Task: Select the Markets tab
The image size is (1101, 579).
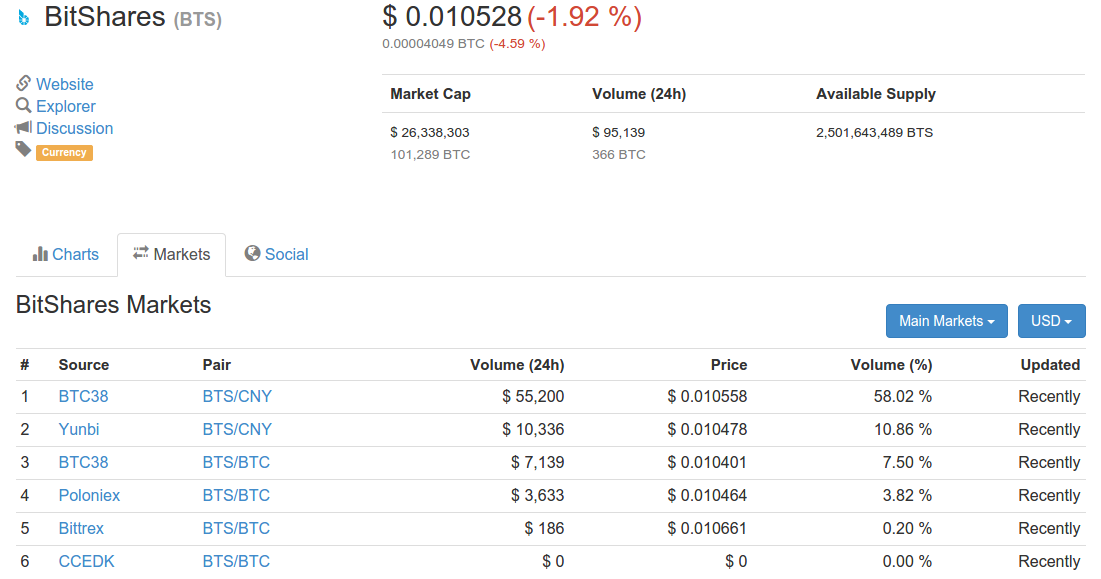Action: [x=171, y=254]
